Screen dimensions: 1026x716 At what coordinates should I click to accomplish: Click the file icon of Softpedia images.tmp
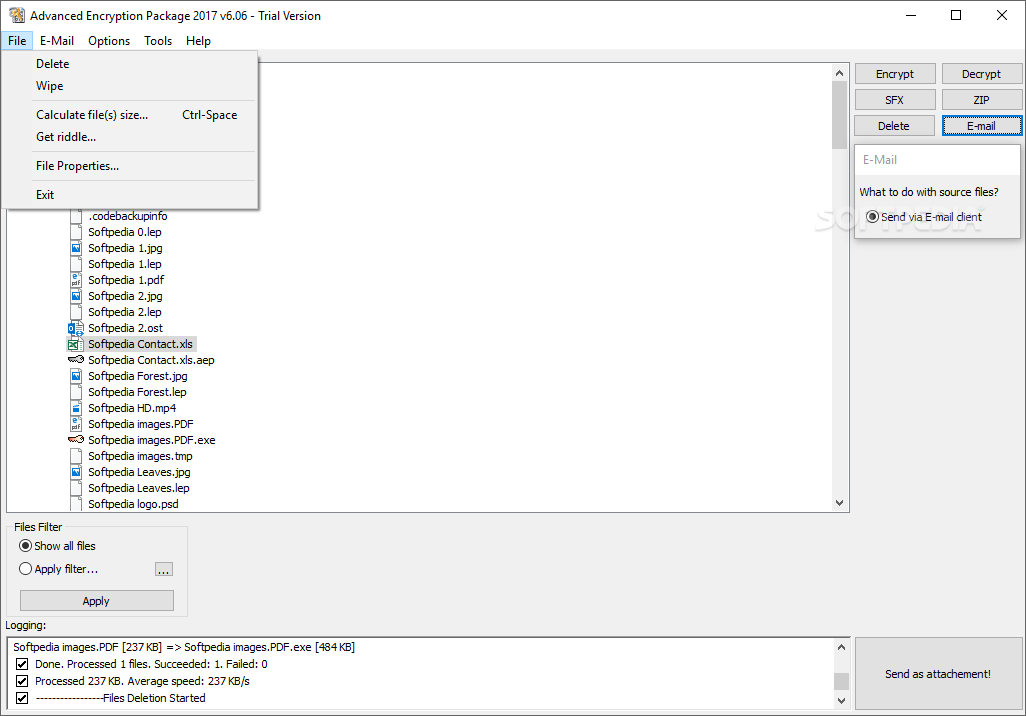[76, 456]
